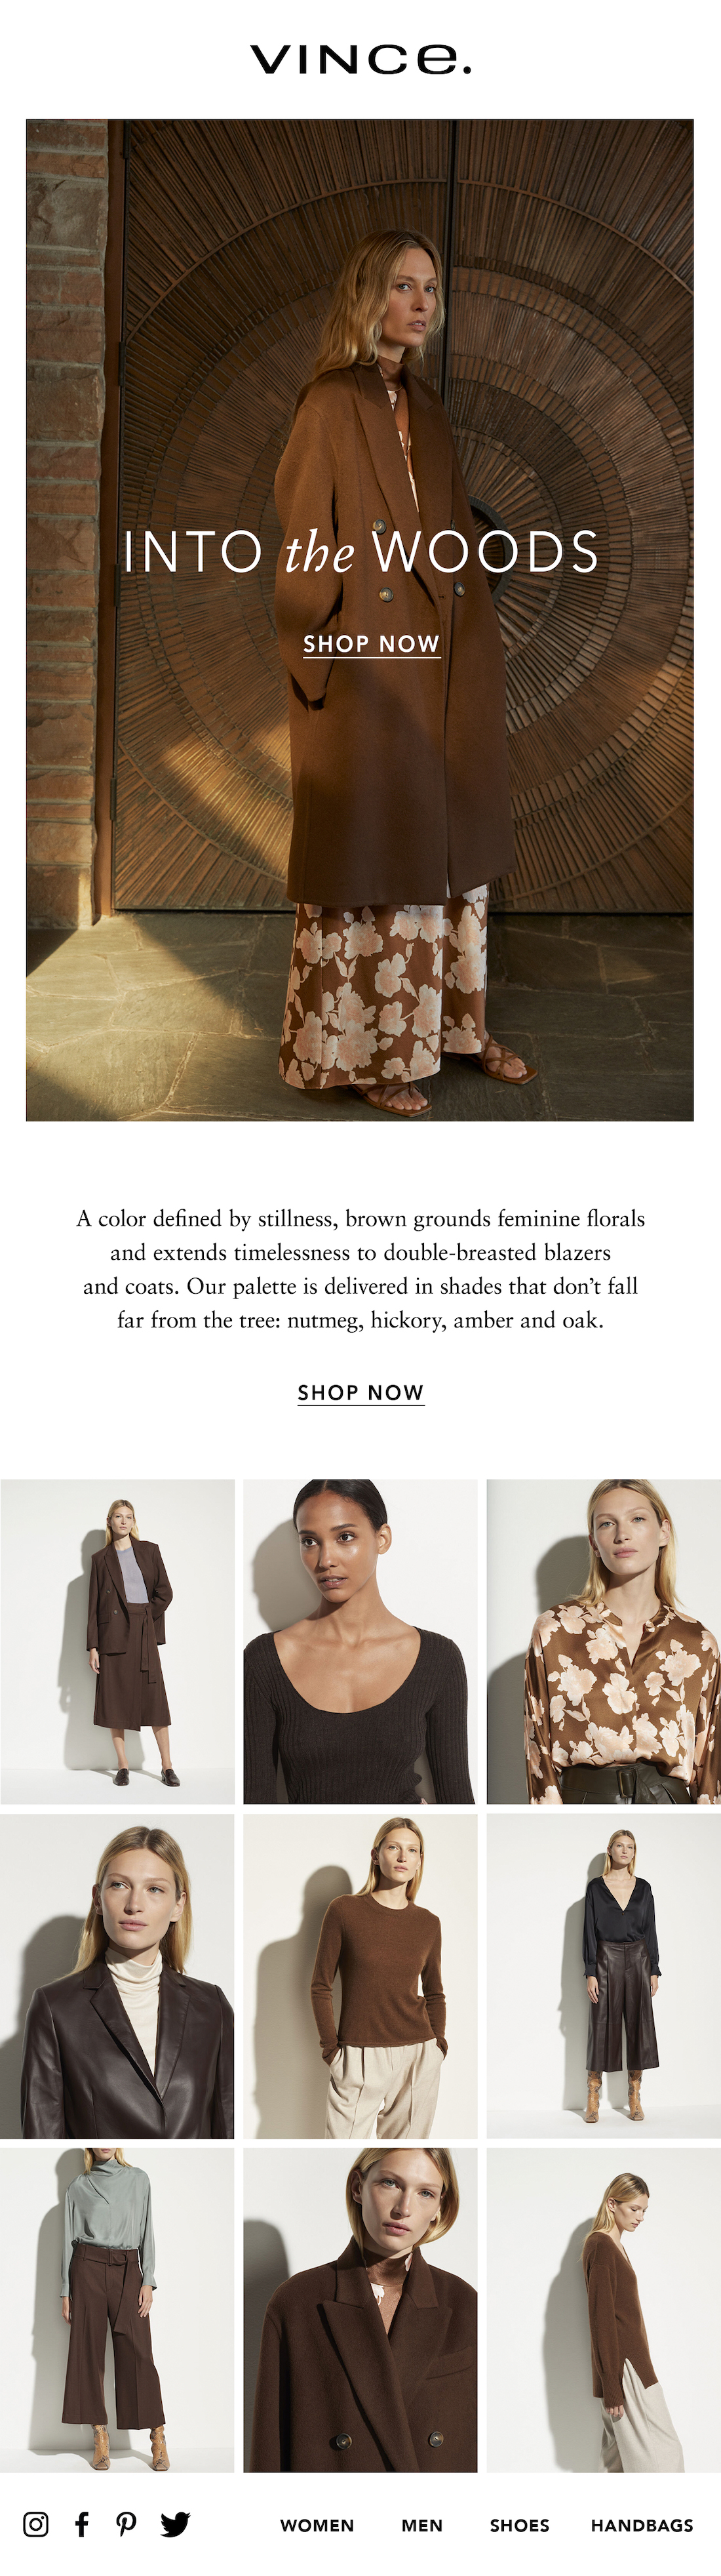Open the Instagram icon link
This screenshot has width=721, height=2576.
click(x=36, y=2524)
